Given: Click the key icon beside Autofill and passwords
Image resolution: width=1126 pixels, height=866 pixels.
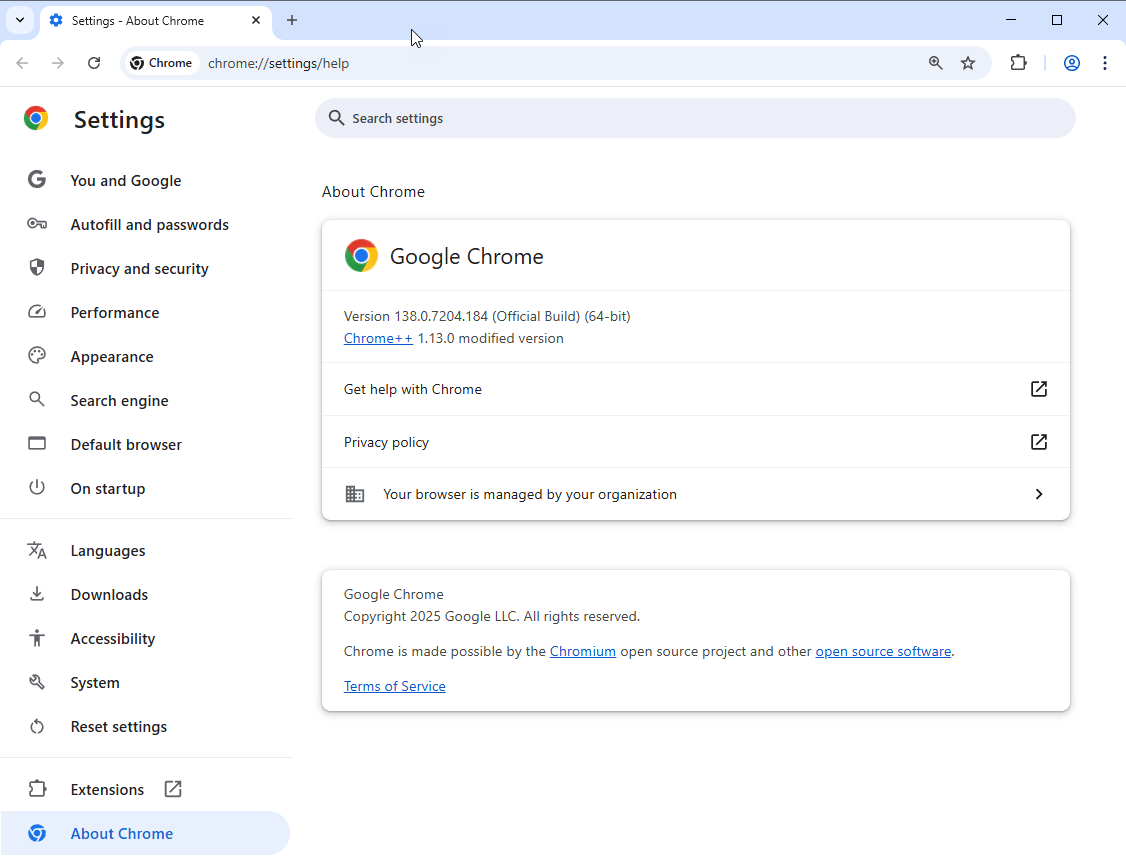Looking at the screenshot, I should click(x=37, y=224).
